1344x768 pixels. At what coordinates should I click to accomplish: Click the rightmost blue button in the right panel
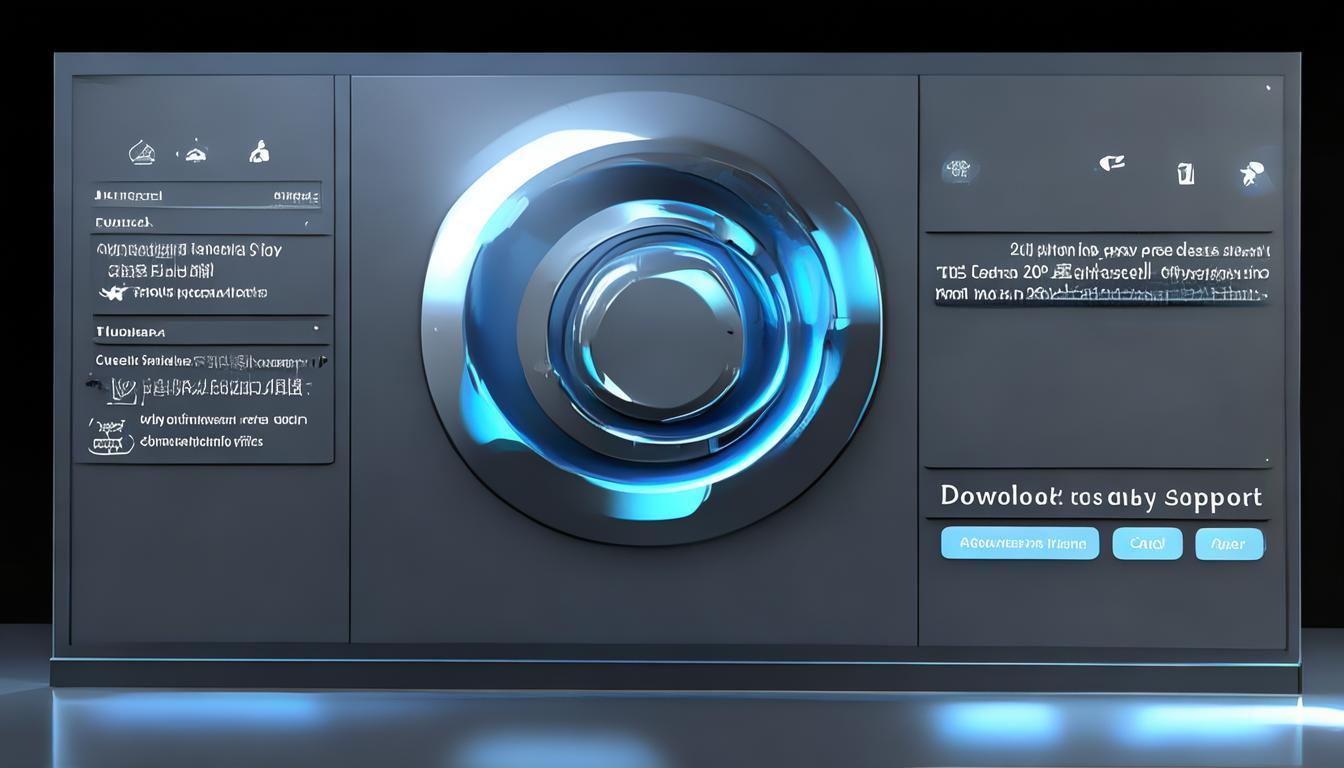pyautogui.click(x=1229, y=544)
